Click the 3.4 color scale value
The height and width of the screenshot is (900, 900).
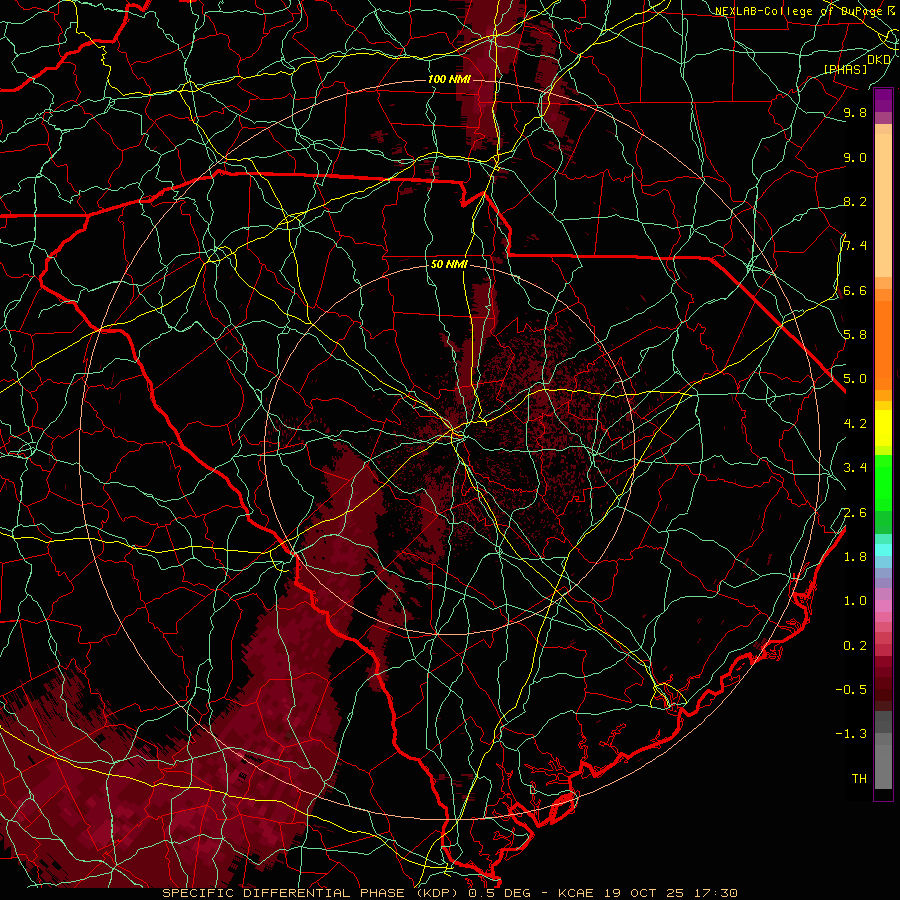coord(855,468)
